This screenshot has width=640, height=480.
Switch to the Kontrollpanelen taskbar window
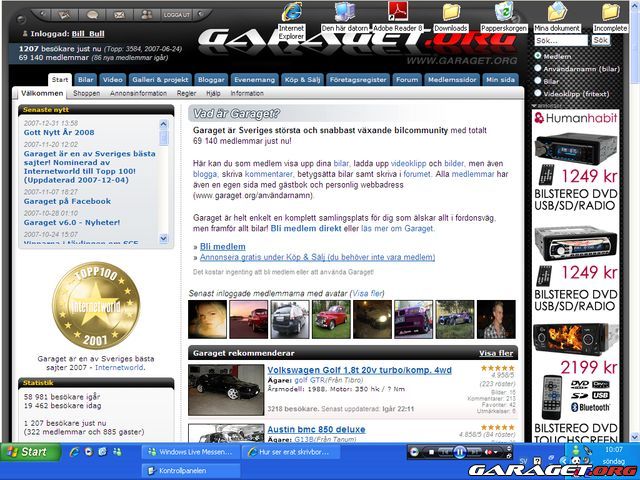(191, 471)
